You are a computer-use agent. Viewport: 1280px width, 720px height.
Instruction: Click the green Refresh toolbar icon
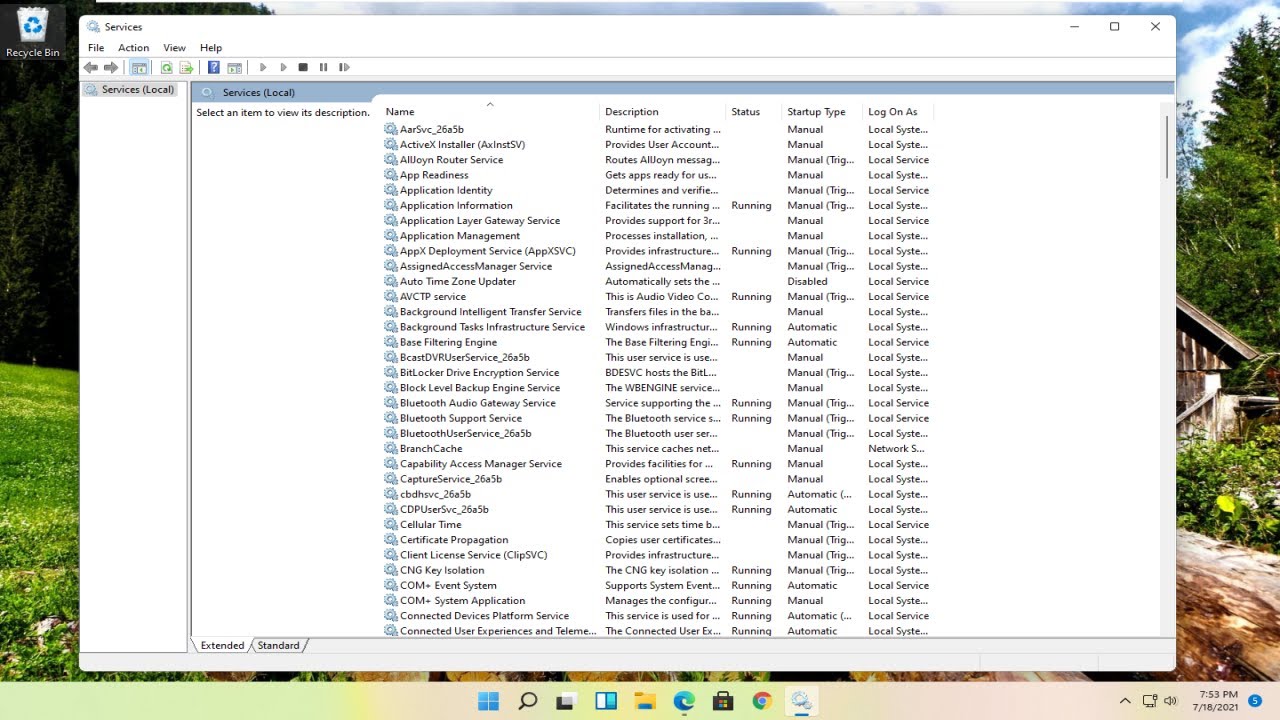click(166, 67)
